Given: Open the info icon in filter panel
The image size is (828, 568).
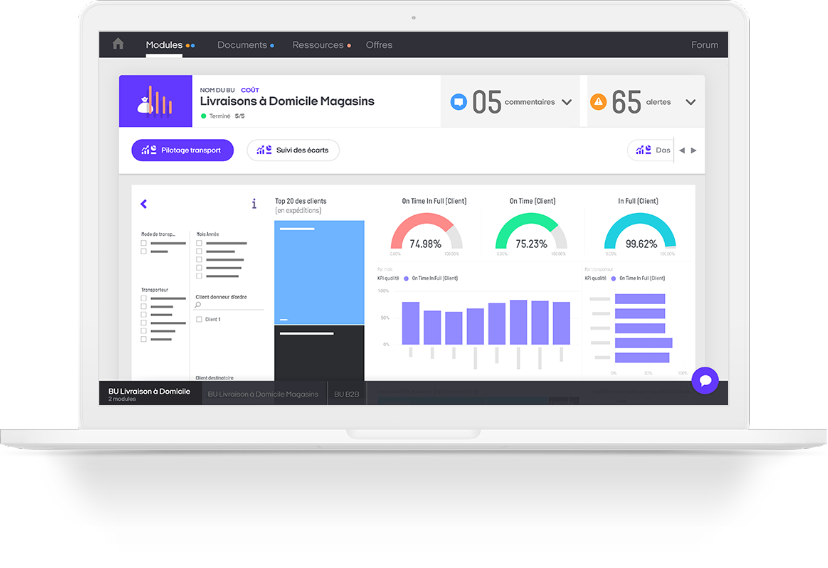Looking at the screenshot, I should pyautogui.click(x=254, y=204).
